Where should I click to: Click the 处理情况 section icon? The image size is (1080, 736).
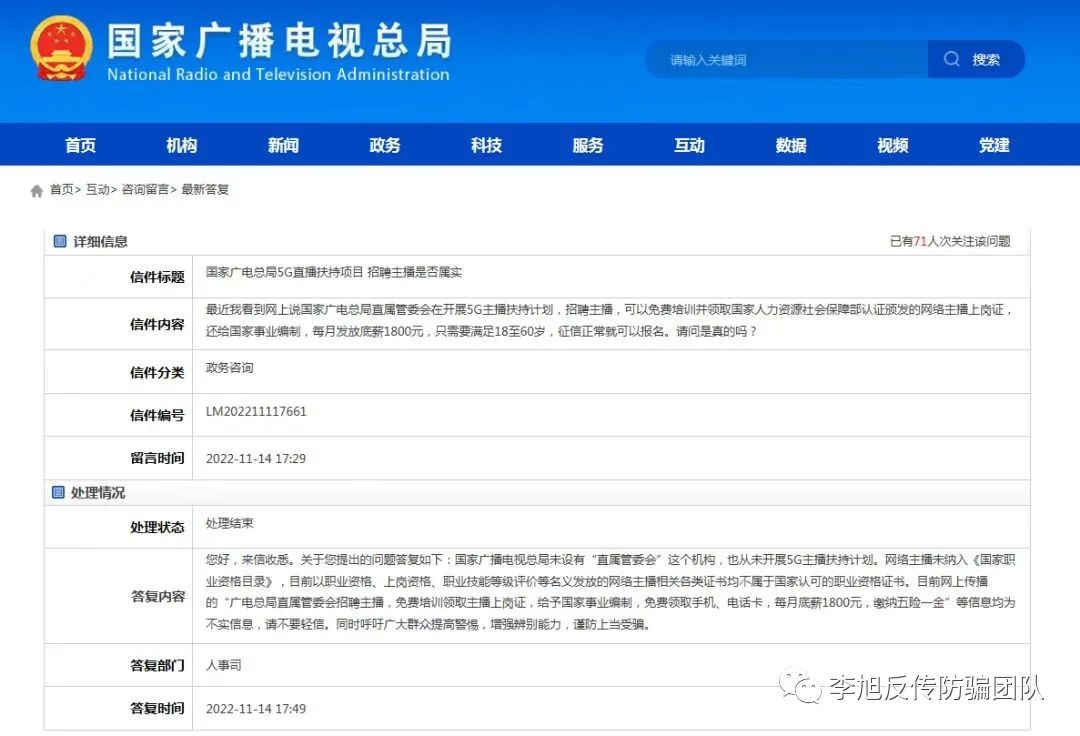(59, 492)
